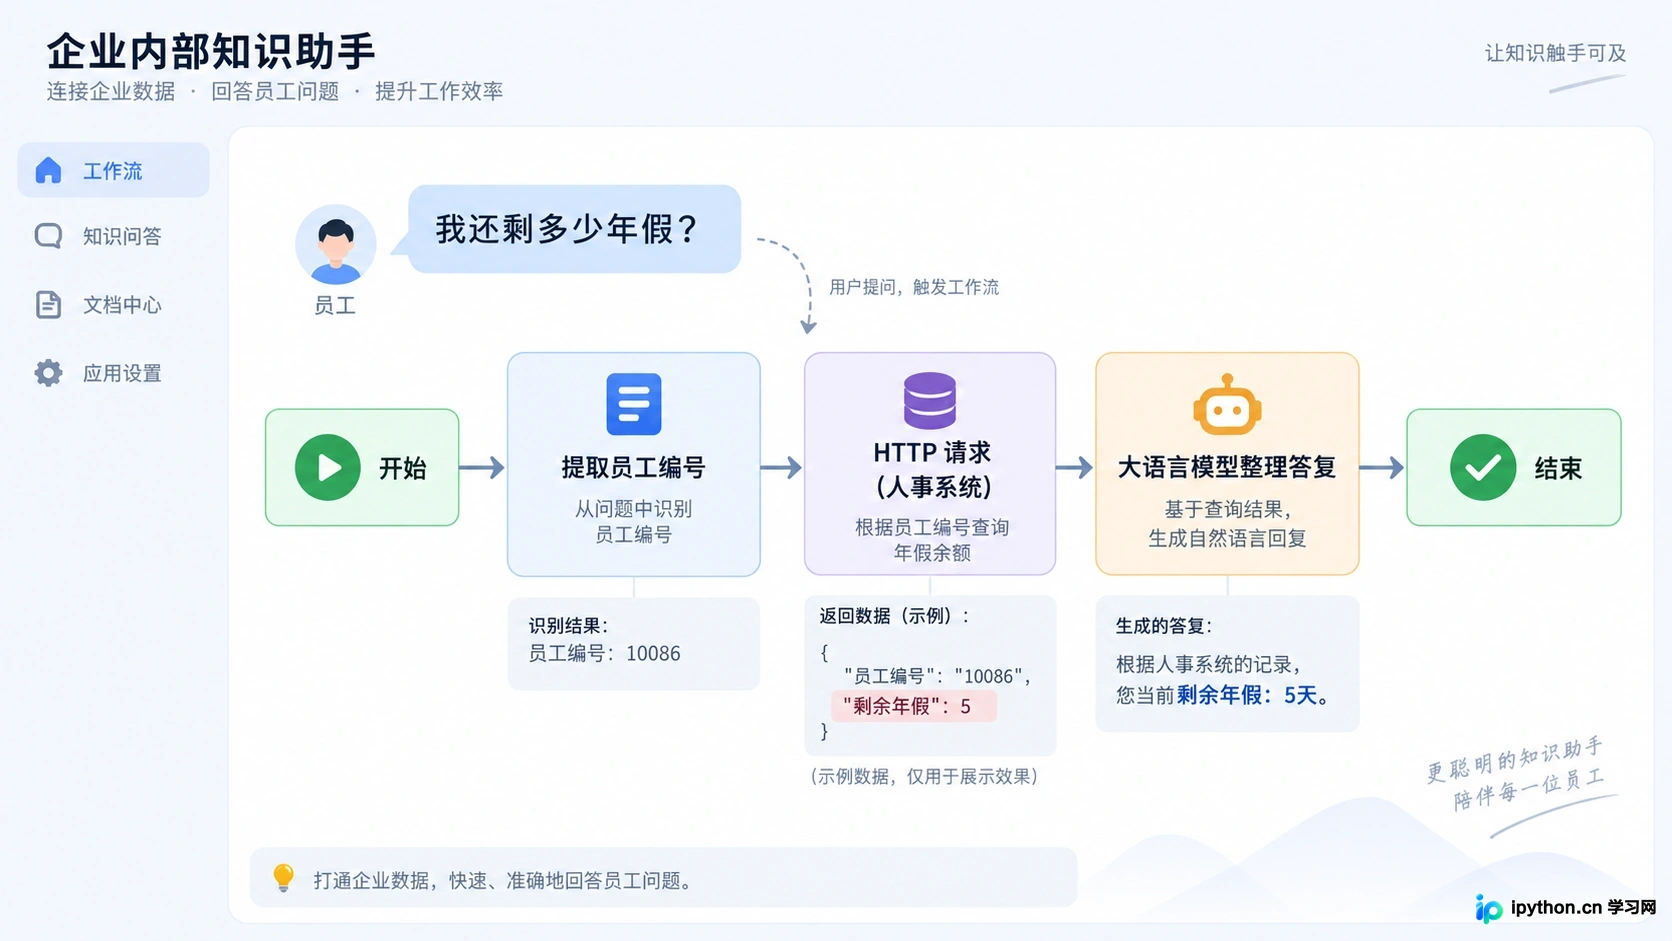The height and width of the screenshot is (941, 1672).
Task: Click the gear icon beside 应用设置
Action: 48,373
